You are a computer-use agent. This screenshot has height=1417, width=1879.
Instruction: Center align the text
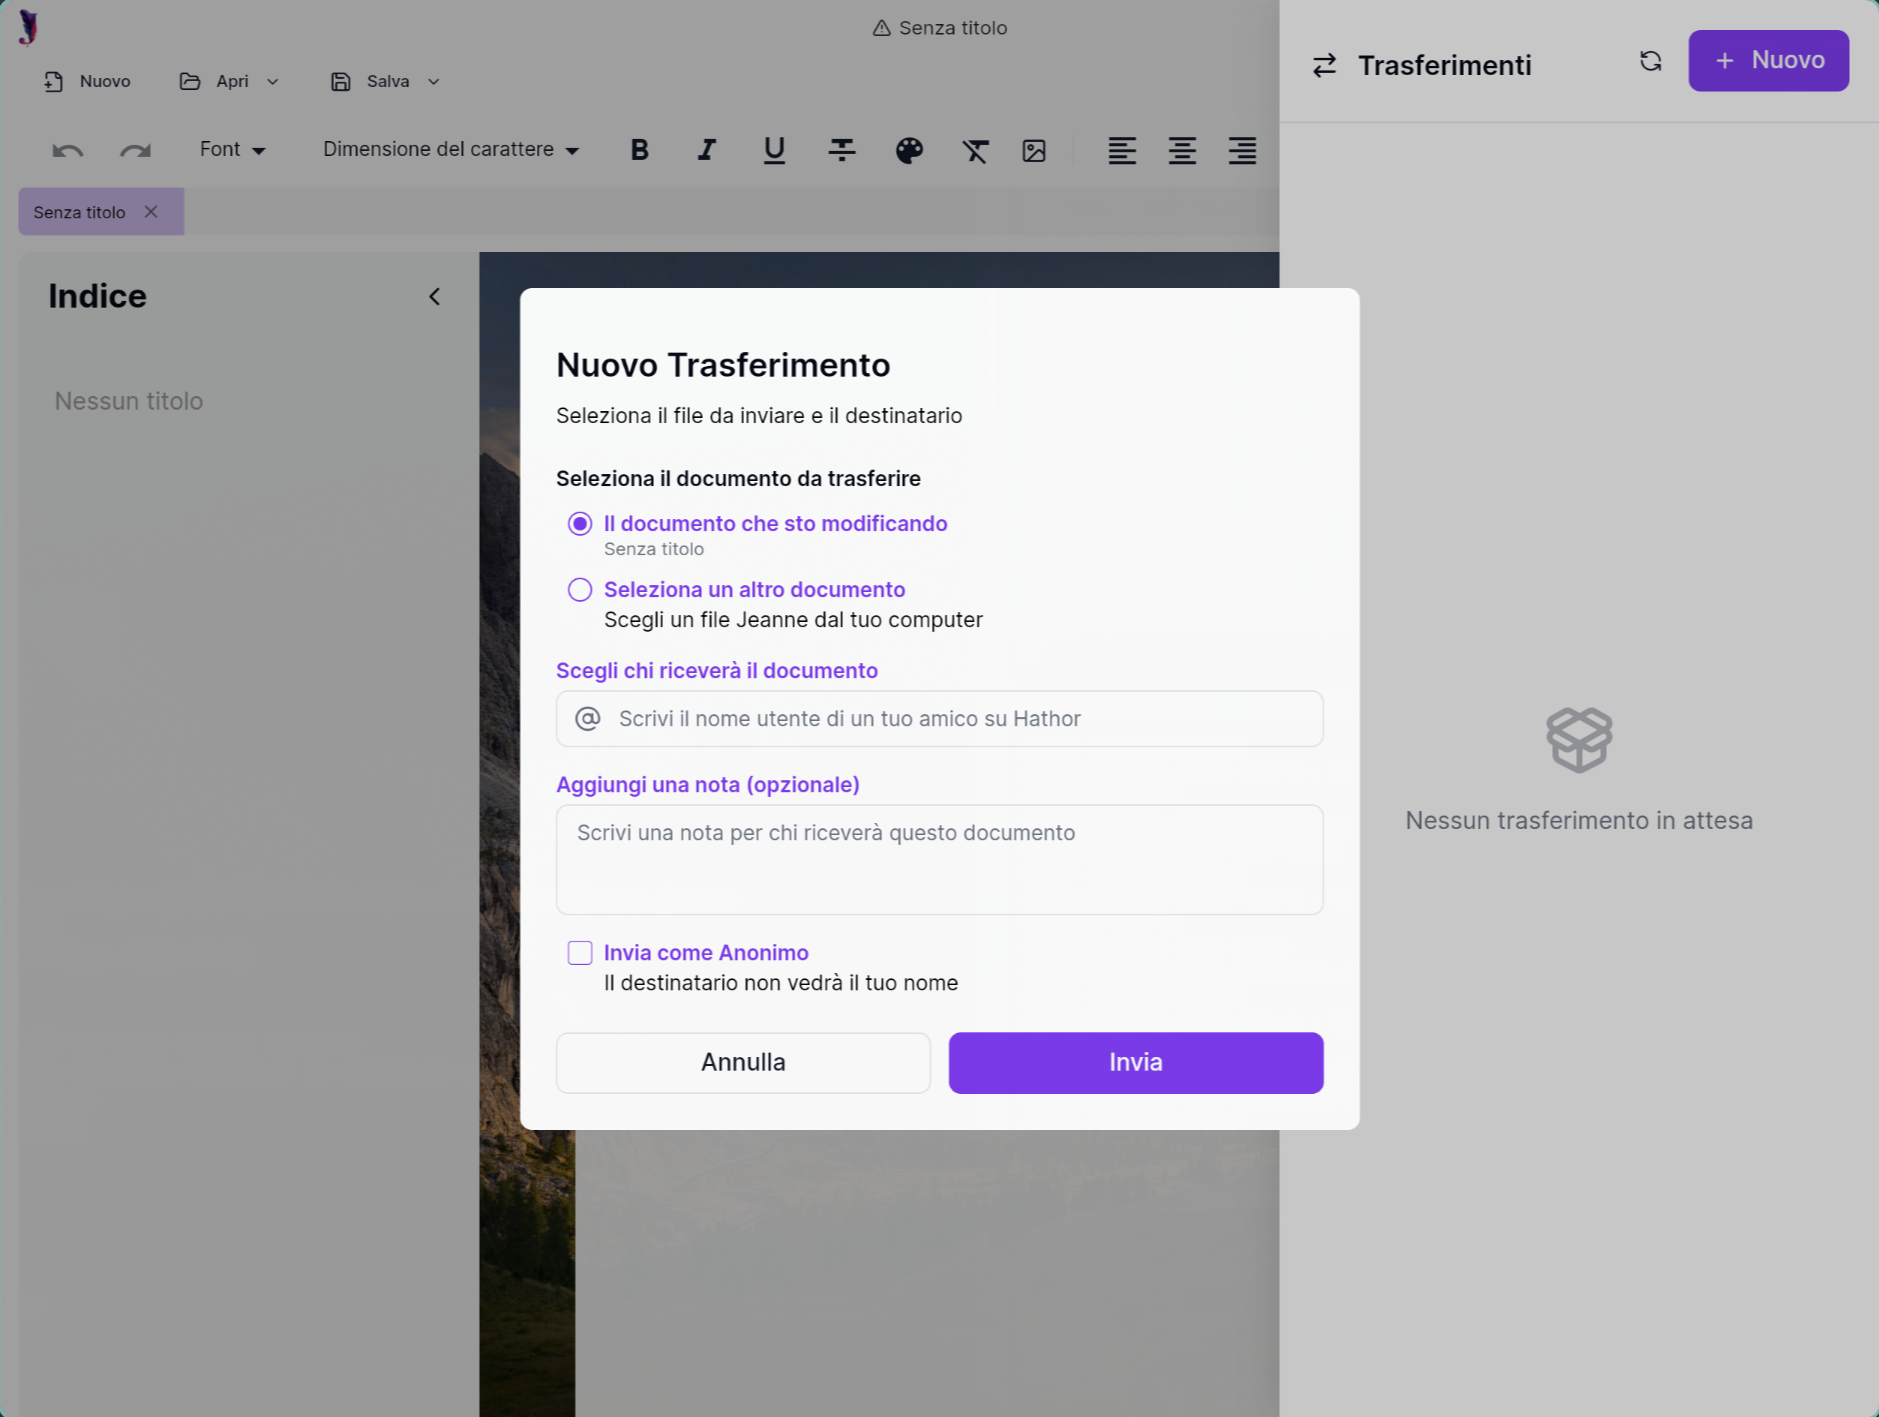(1182, 150)
